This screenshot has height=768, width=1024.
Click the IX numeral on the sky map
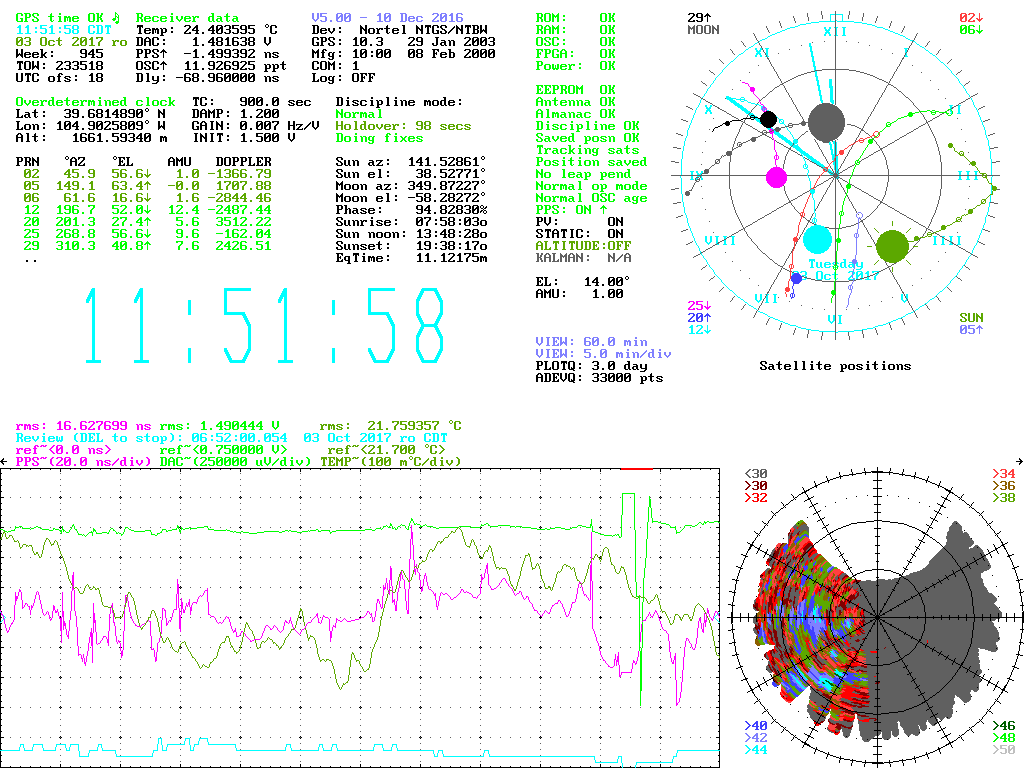tap(697, 176)
